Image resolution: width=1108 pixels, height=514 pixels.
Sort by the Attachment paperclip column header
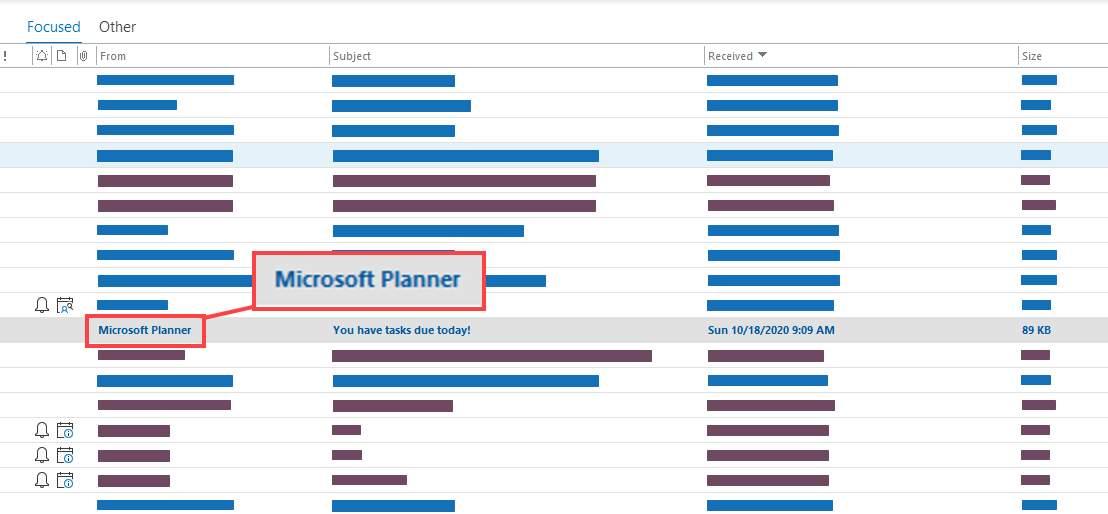pyautogui.click(x=83, y=57)
